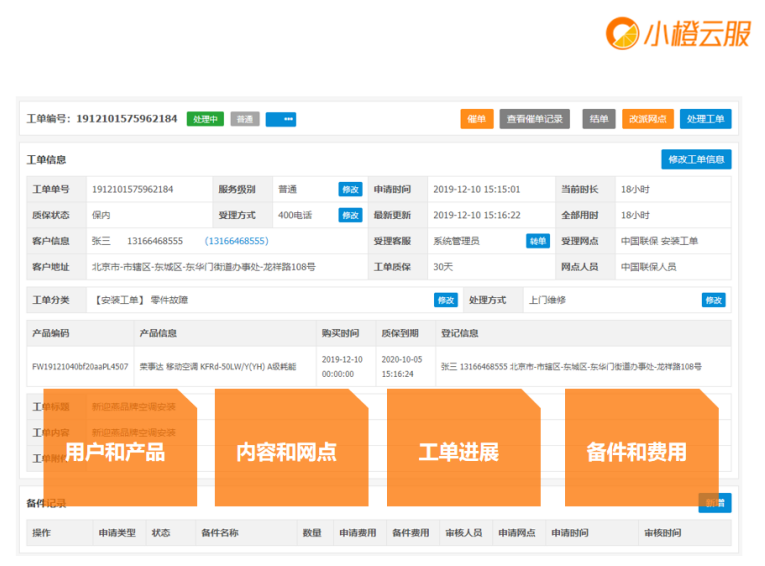Image resolution: width=765 pixels, height=566 pixels.
Task: Click the 产品信息 column header
Action: (158, 333)
